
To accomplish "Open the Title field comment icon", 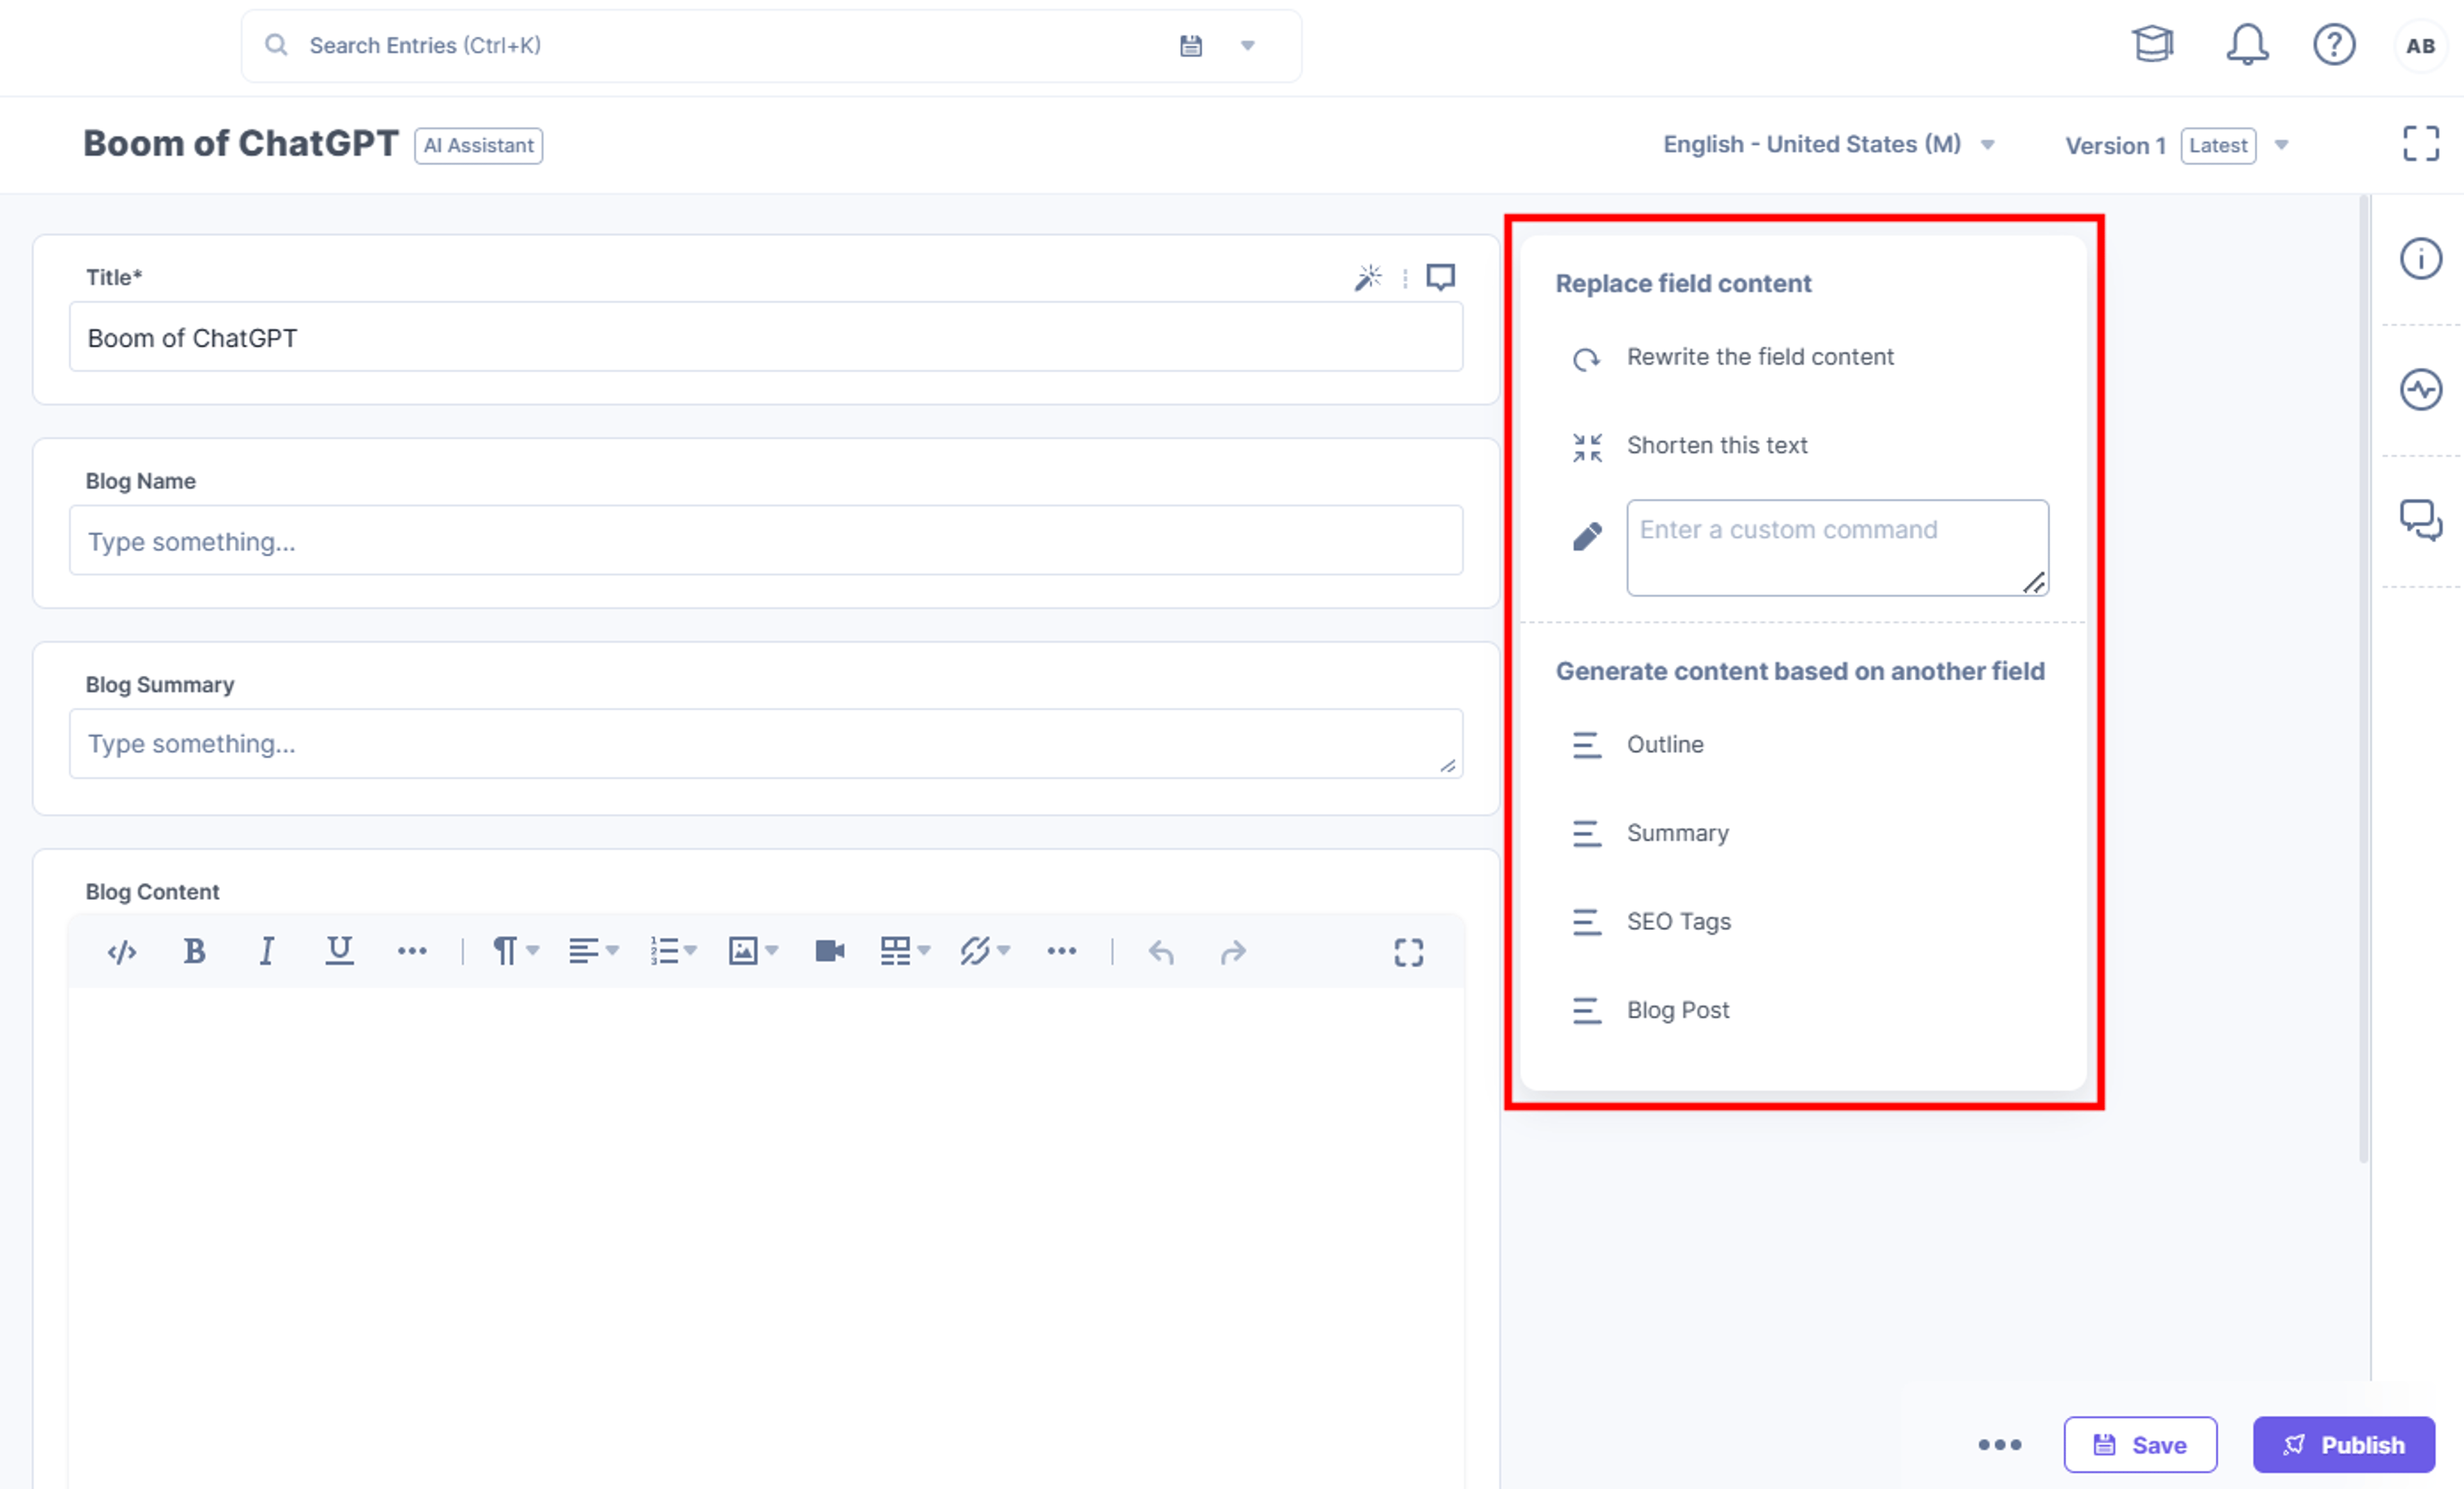I will point(1440,277).
